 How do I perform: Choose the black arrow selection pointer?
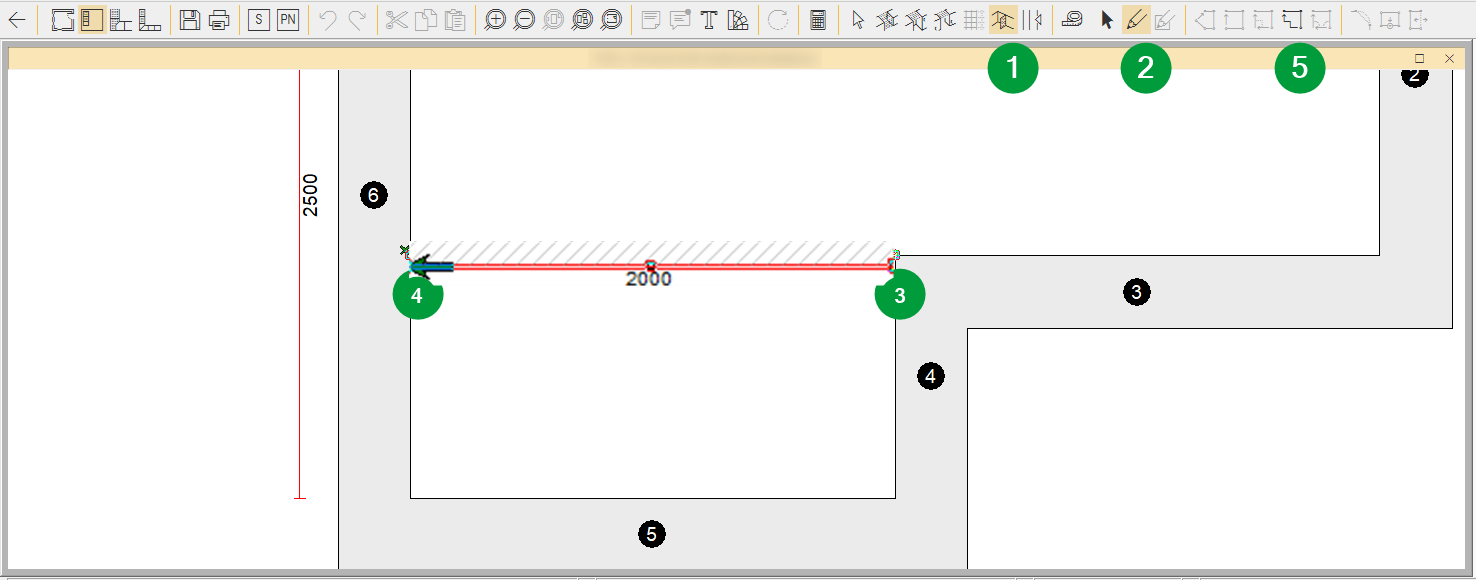(1106, 19)
